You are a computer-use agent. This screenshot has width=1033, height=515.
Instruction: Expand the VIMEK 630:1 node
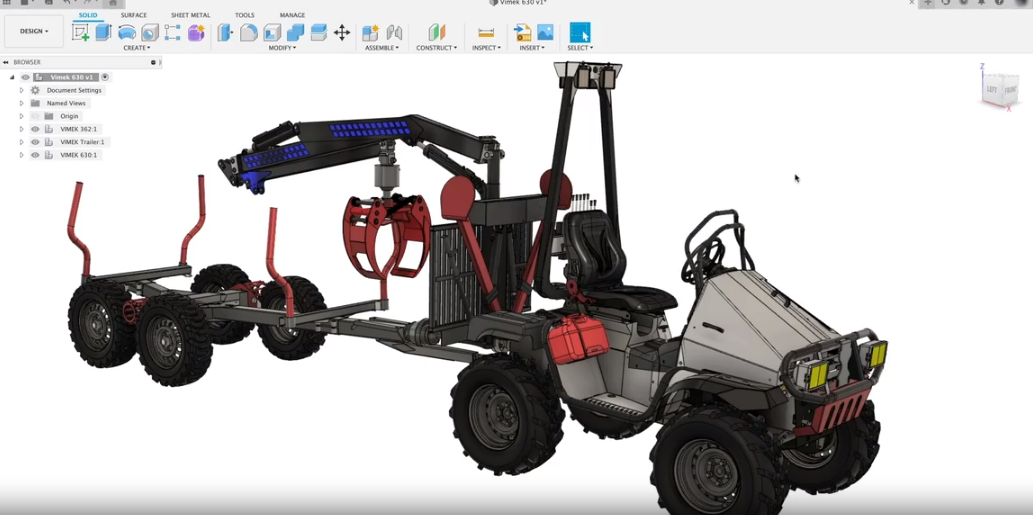(x=21, y=155)
